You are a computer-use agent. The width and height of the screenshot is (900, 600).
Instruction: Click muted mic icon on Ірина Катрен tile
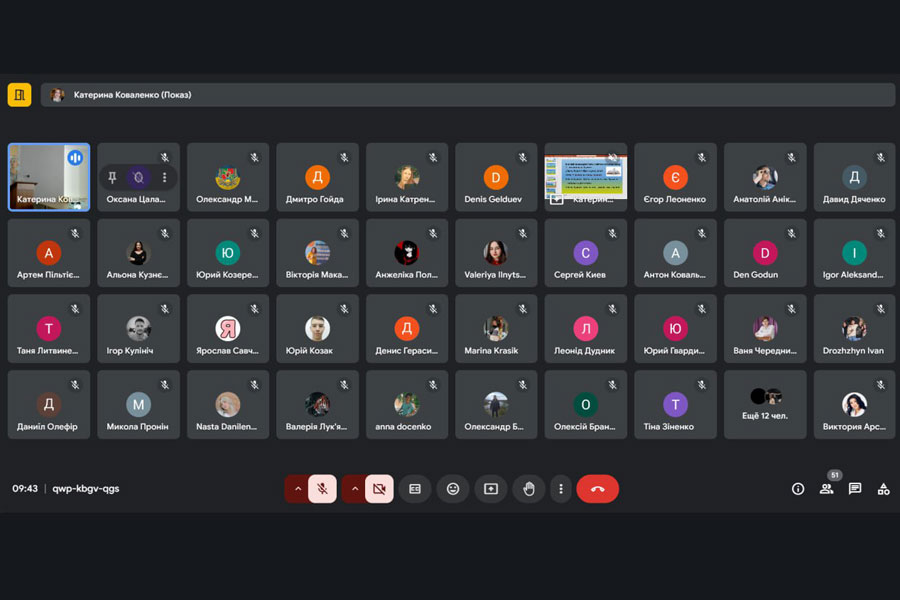coord(433,157)
